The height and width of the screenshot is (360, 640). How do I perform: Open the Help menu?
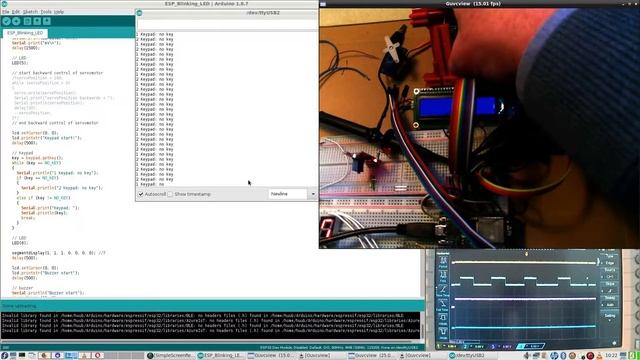[59, 12]
